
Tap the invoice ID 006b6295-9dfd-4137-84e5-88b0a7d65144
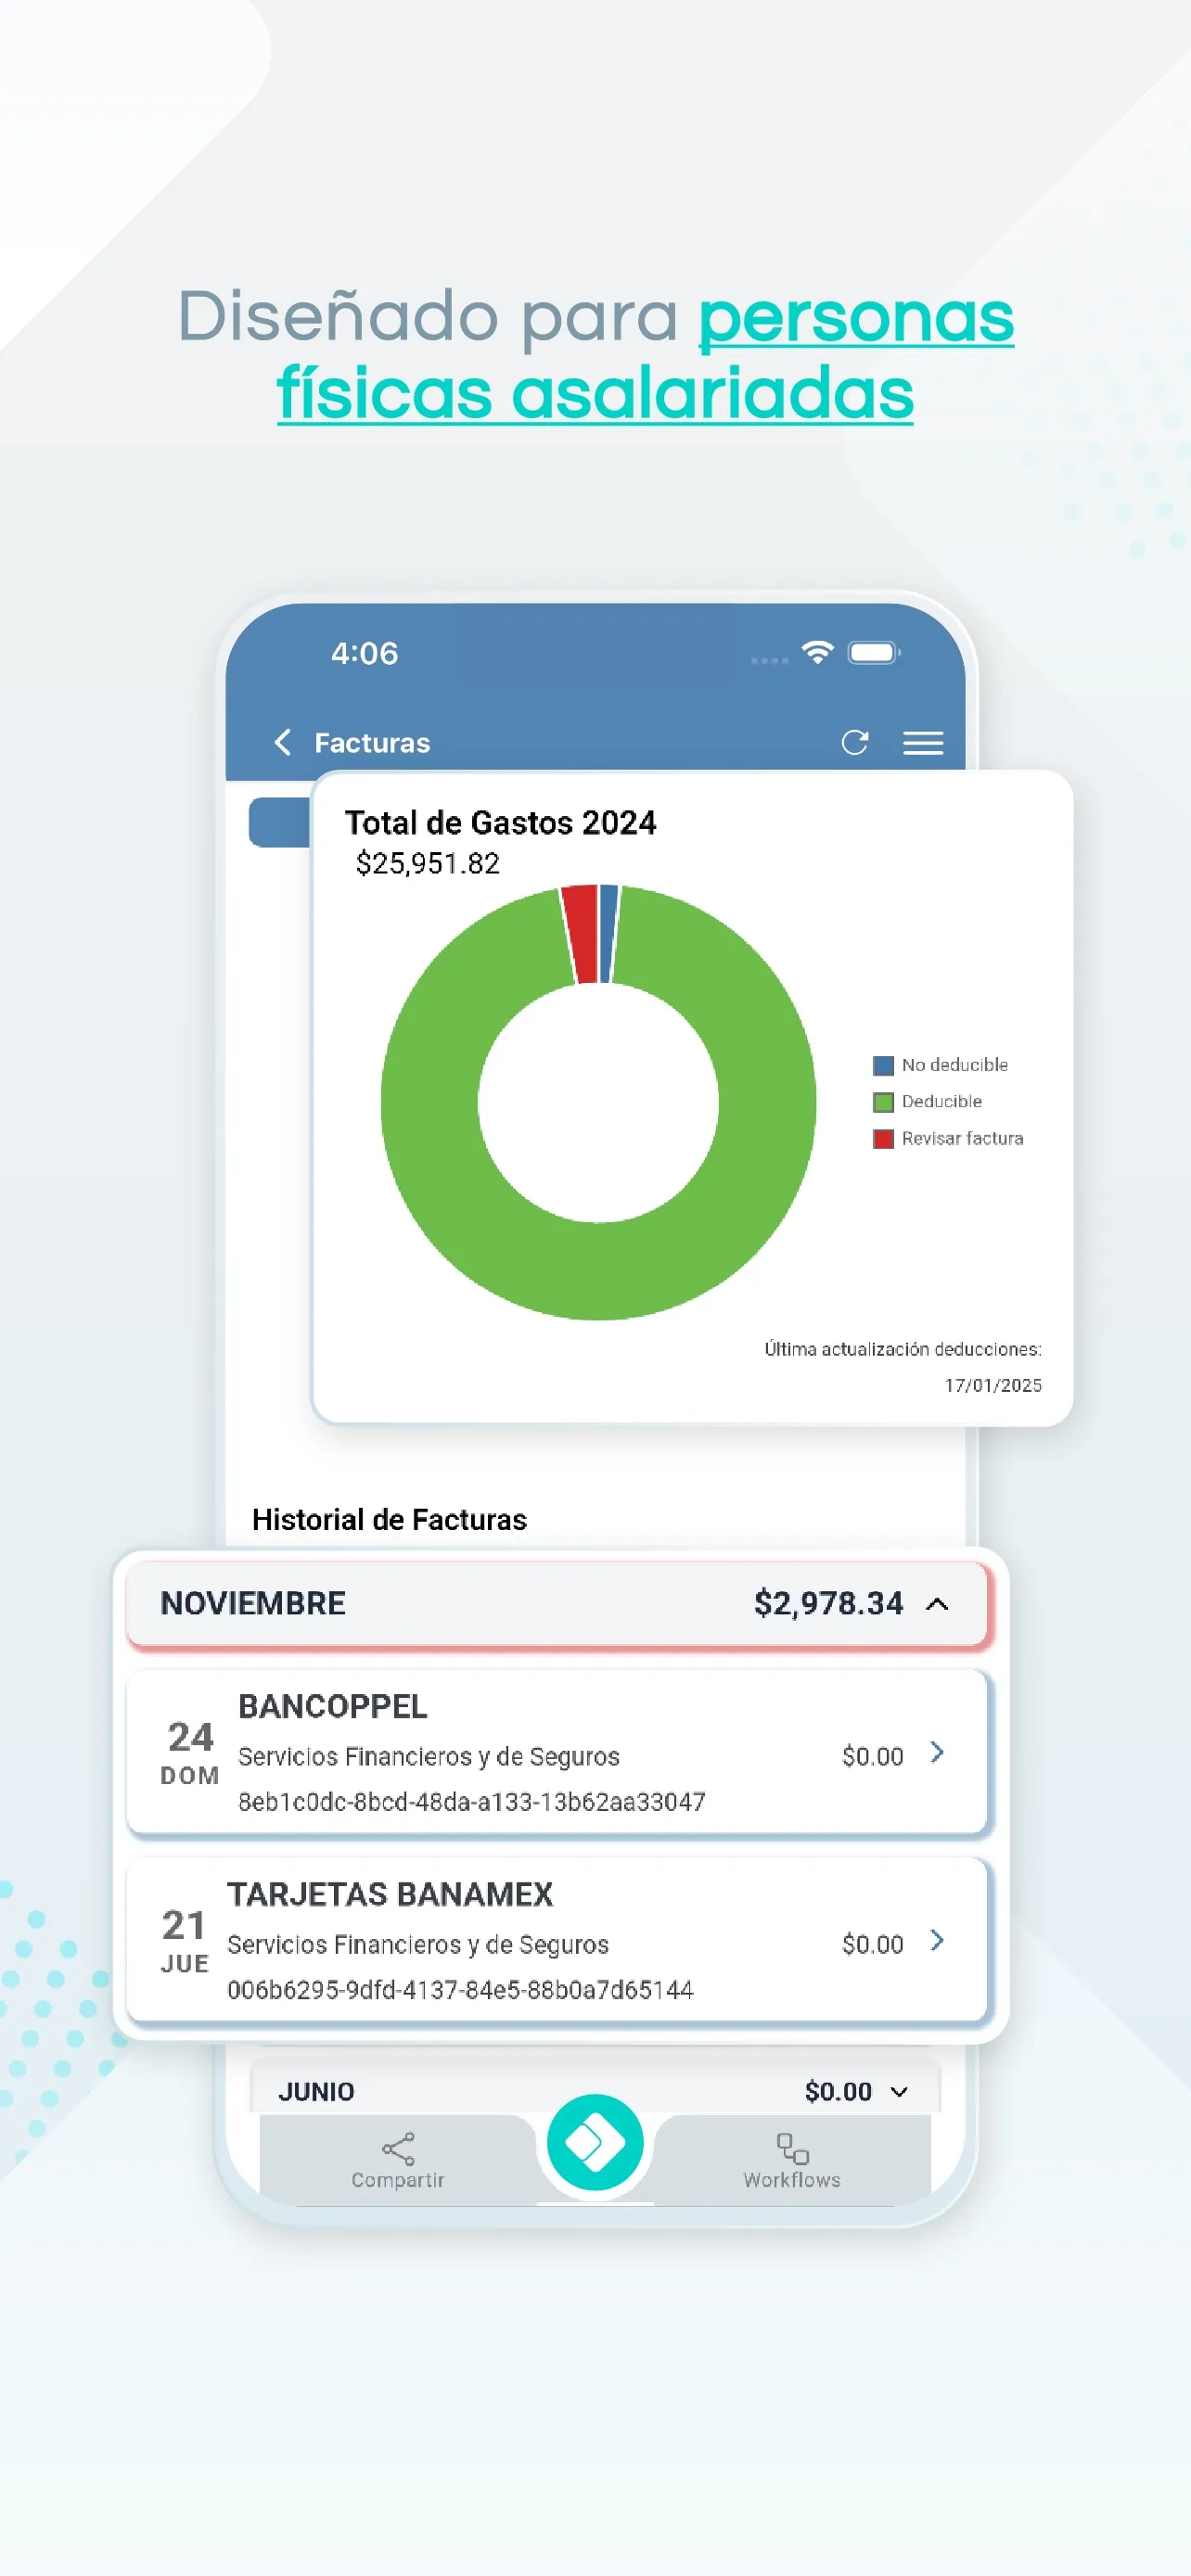click(460, 1990)
